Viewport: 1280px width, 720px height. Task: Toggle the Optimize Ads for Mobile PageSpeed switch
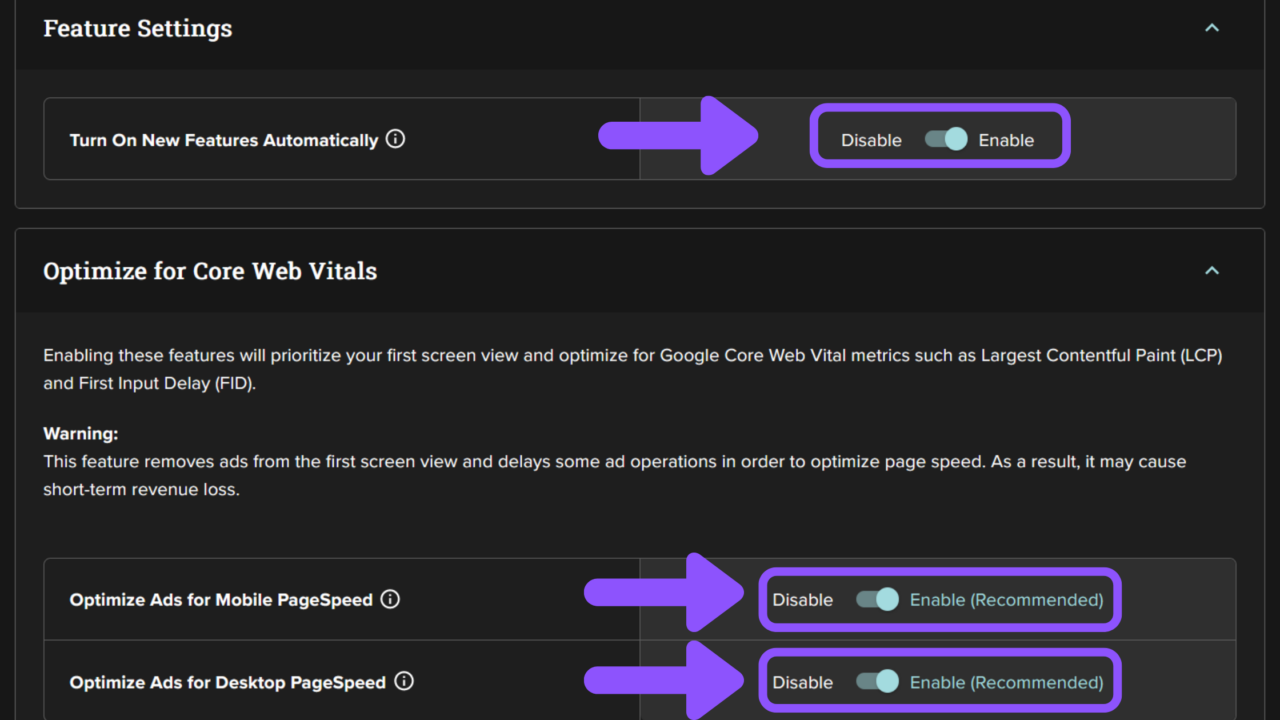tap(877, 599)
